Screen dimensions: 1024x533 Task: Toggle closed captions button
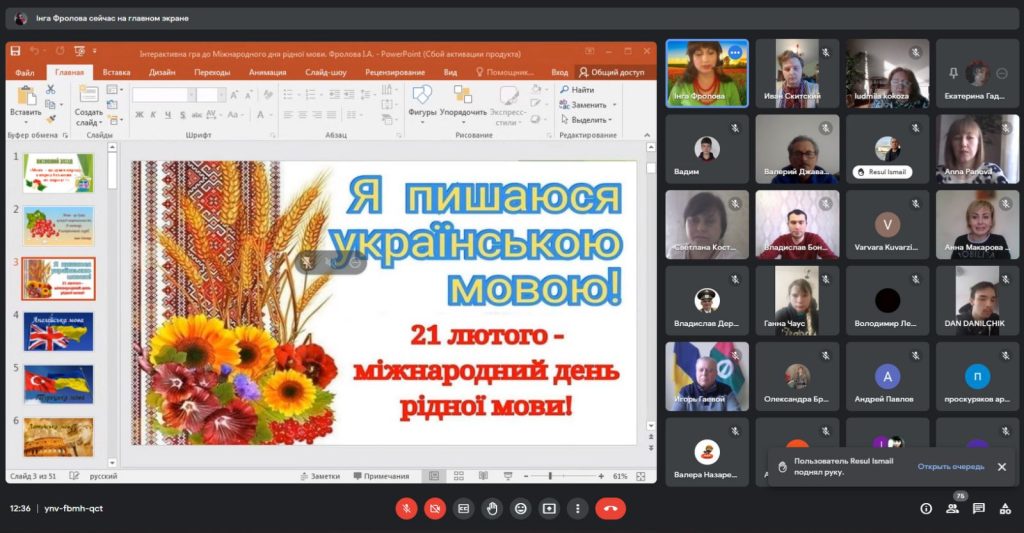tap(463, 508)
